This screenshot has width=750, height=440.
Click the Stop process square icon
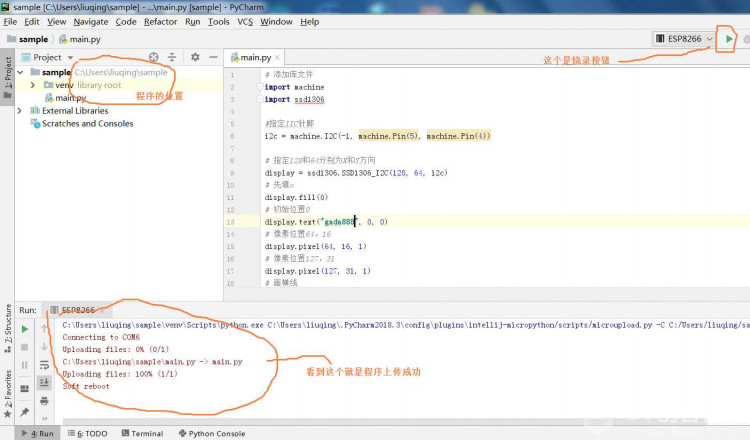[25, 347]
